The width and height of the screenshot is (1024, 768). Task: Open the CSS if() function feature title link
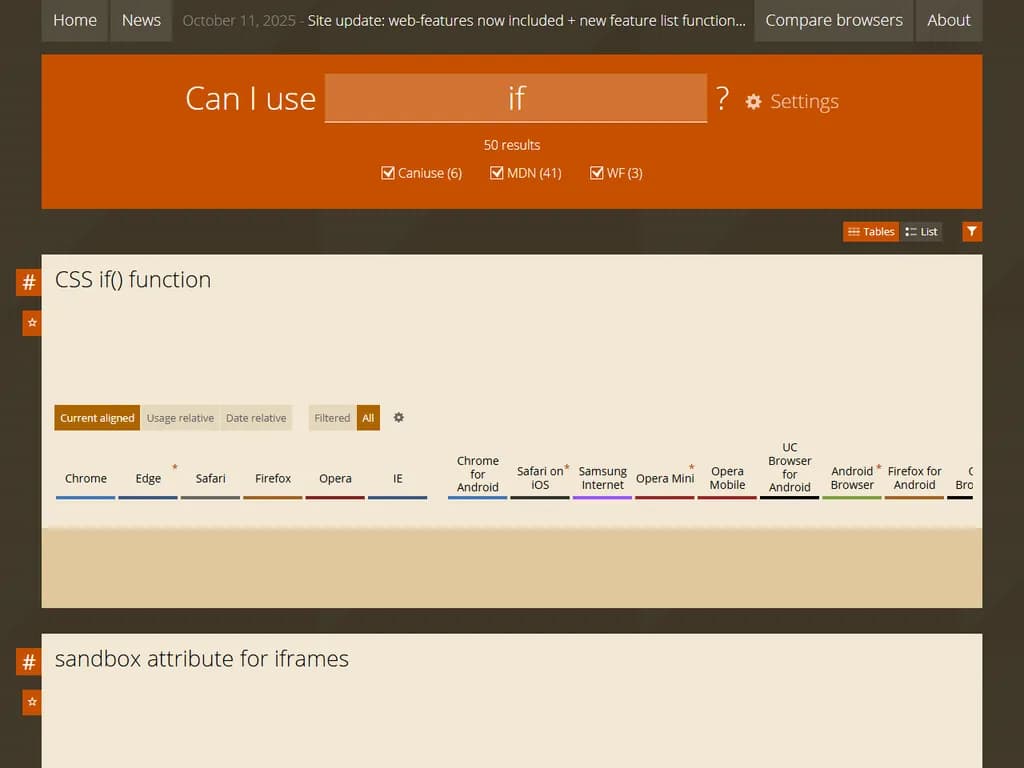[132, 280]
